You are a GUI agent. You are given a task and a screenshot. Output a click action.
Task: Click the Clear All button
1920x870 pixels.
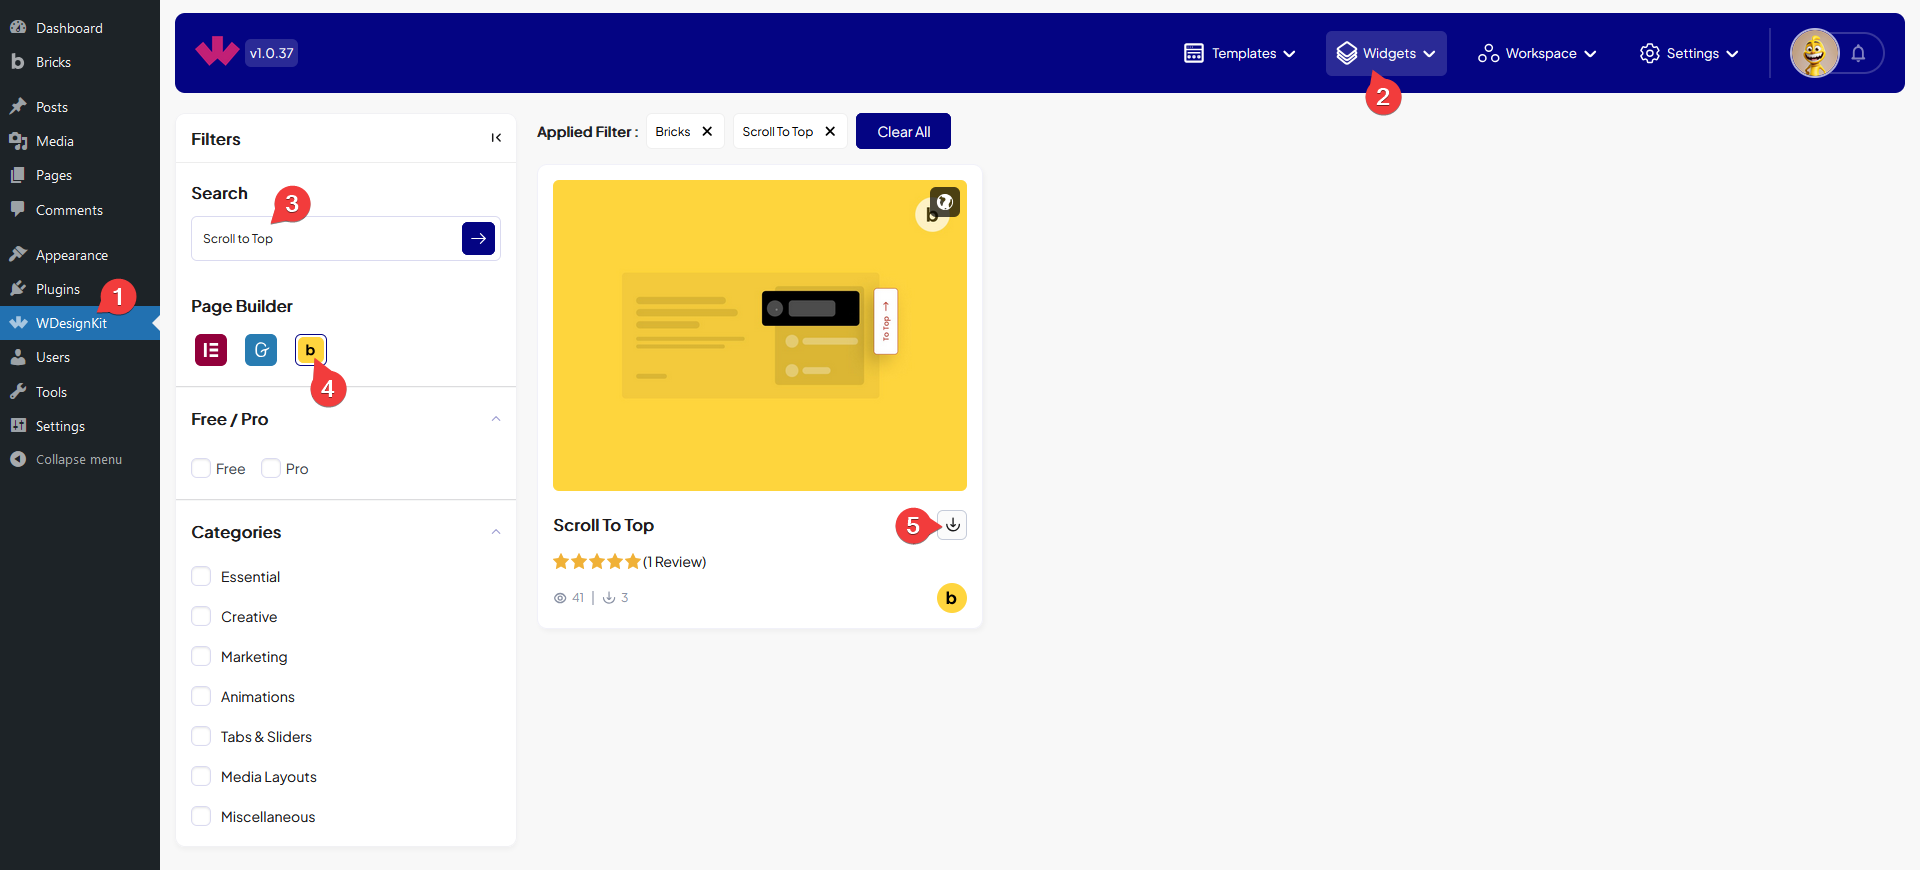tap(903, 131)
